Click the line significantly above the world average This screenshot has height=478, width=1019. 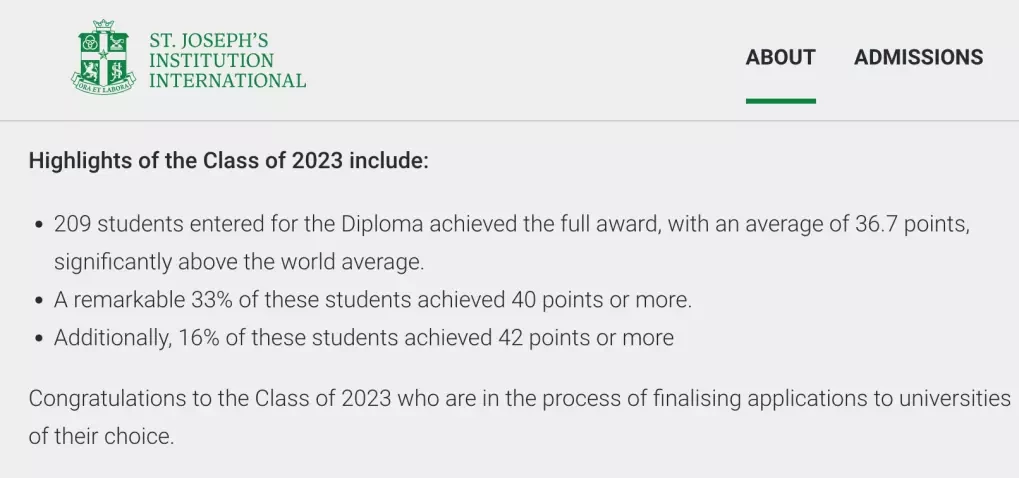click(x=239, y=262)
